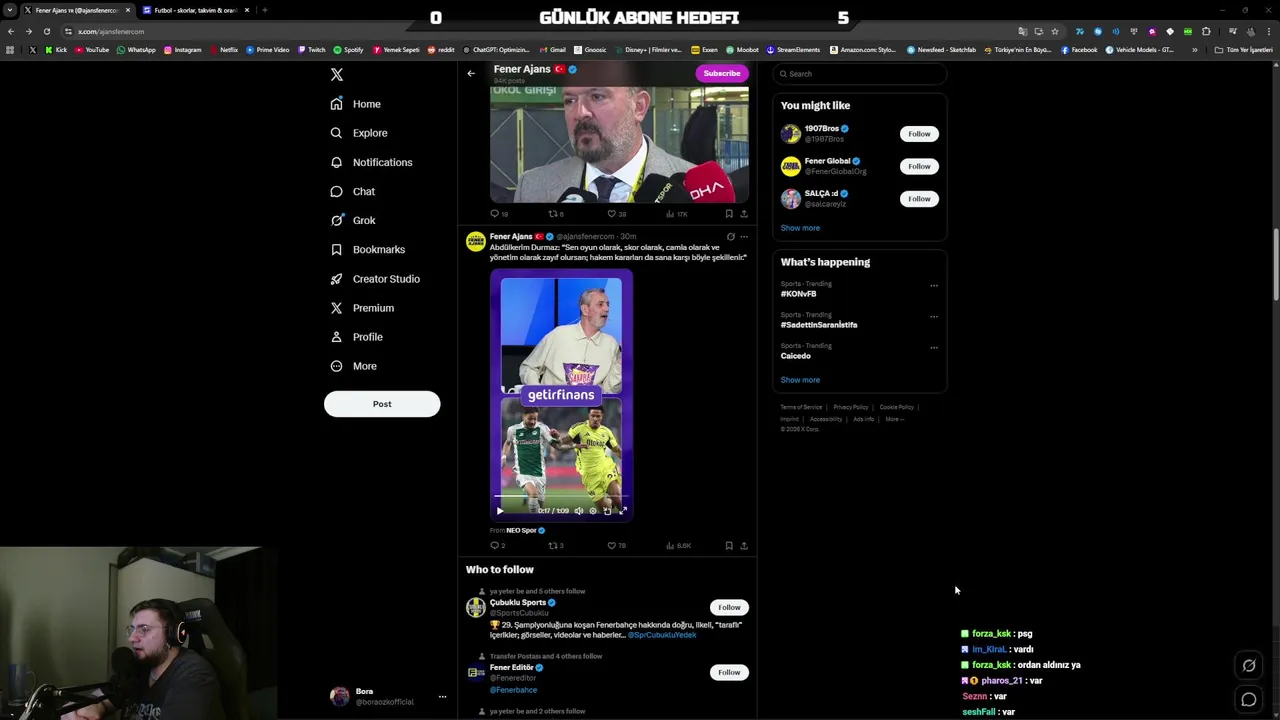Viewport: 1280px width, 720px height.
Task: Open Profile icon in sidebar
Action: pyautogui.click(x=336, y=337)
